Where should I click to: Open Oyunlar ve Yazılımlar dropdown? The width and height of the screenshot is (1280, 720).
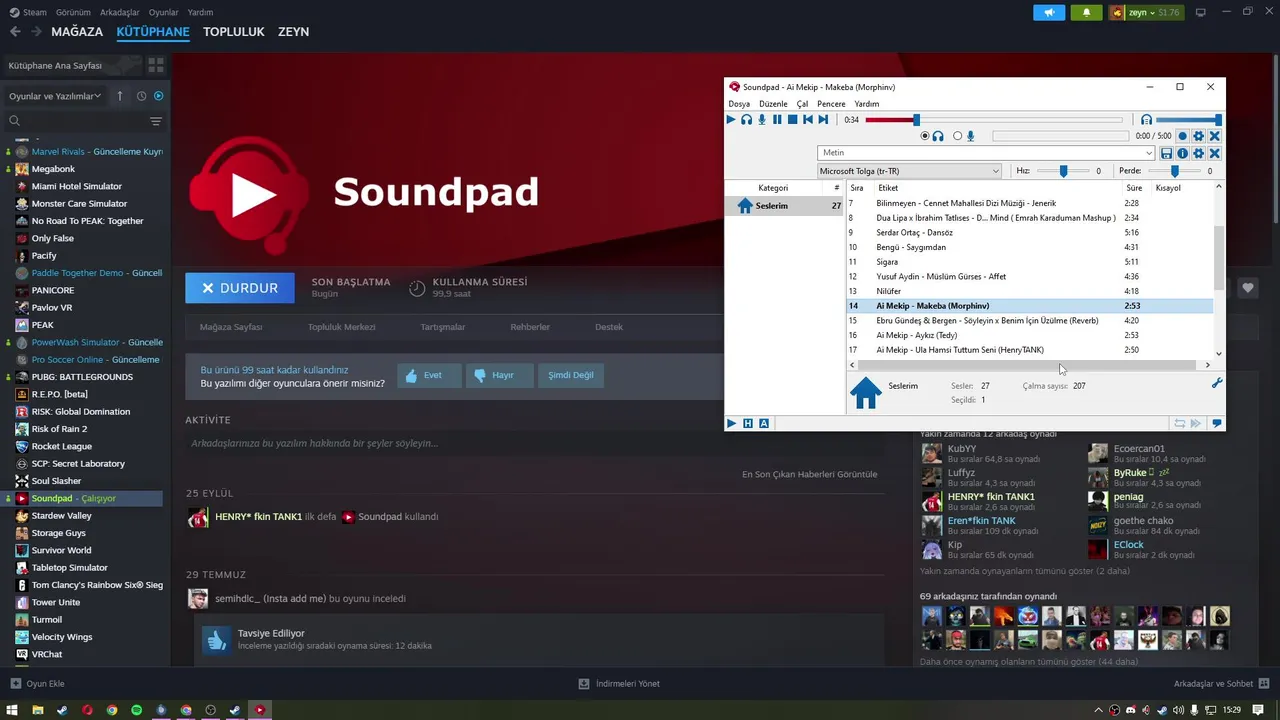[55, 96]
